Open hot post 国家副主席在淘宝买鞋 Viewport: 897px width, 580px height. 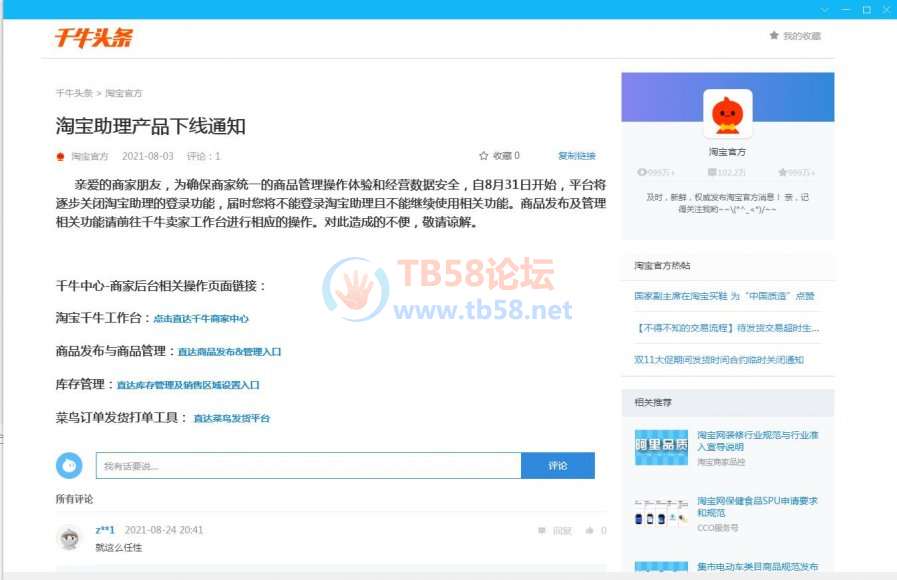pyautogui.click(x=724, y=296)
